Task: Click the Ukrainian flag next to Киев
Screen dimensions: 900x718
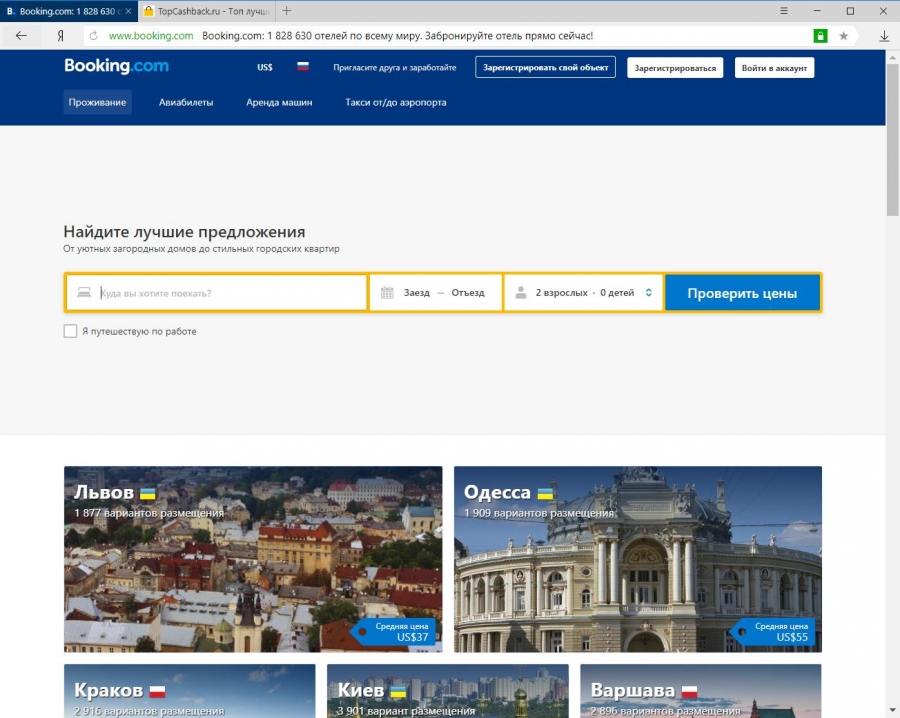Action: 398,691
